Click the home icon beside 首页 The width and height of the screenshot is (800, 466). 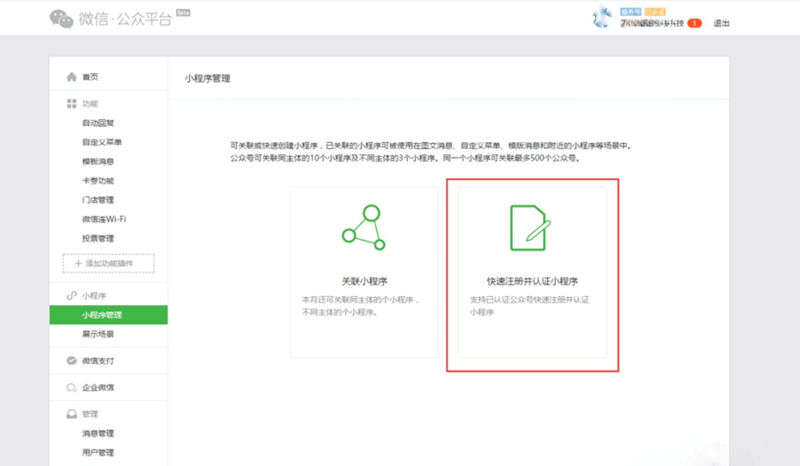click(71, 77)
